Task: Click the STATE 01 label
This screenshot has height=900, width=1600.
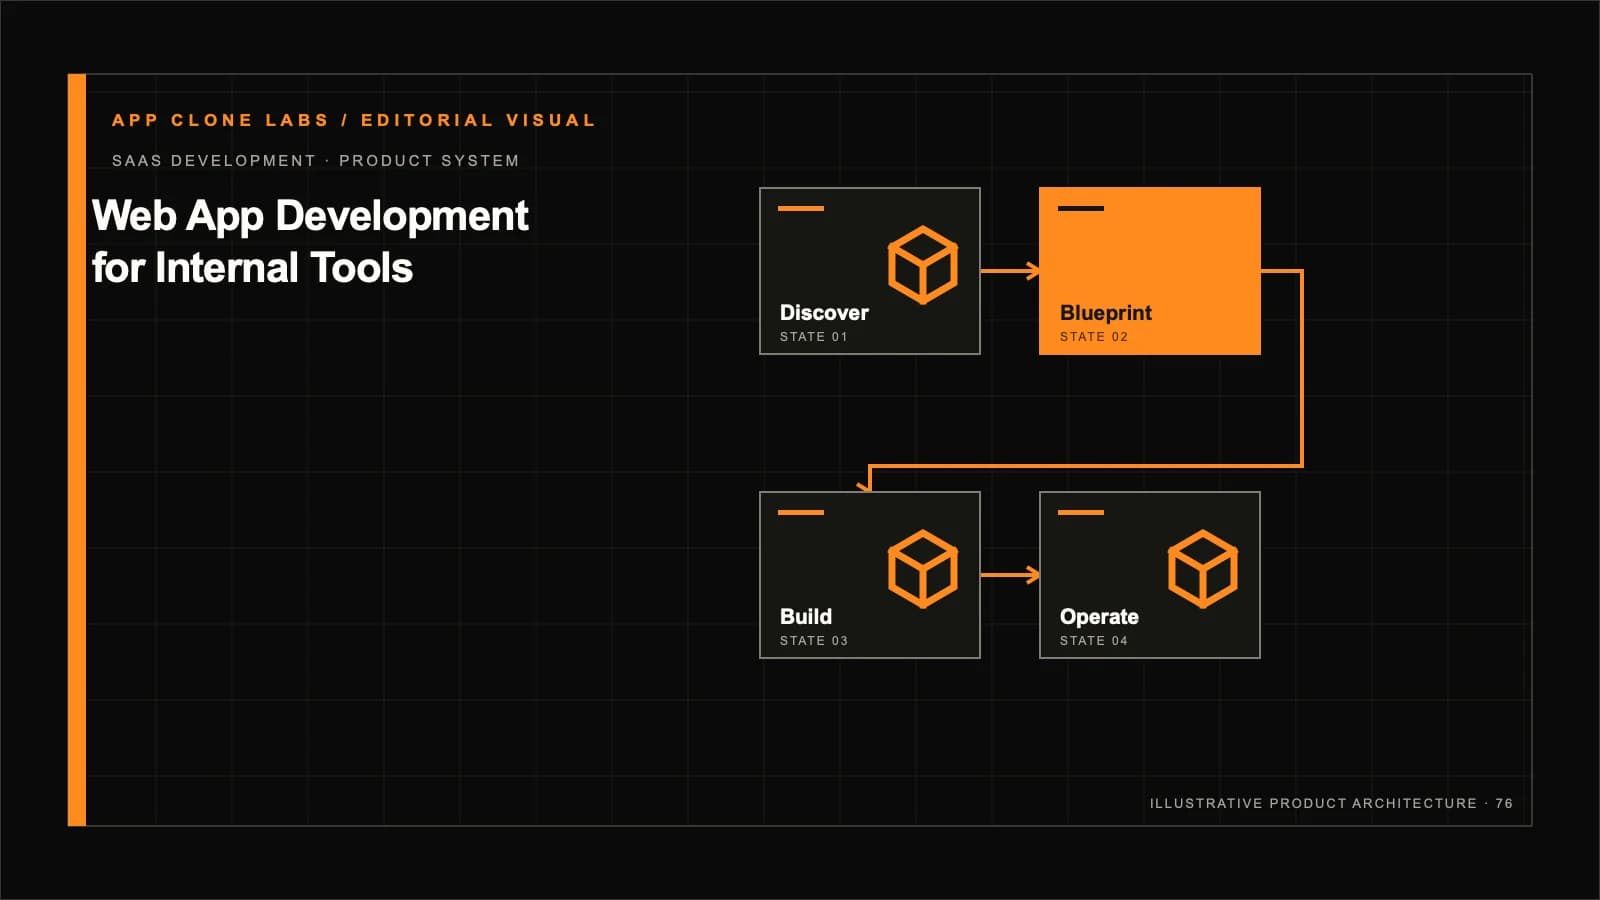Action: tap(814, 337)
